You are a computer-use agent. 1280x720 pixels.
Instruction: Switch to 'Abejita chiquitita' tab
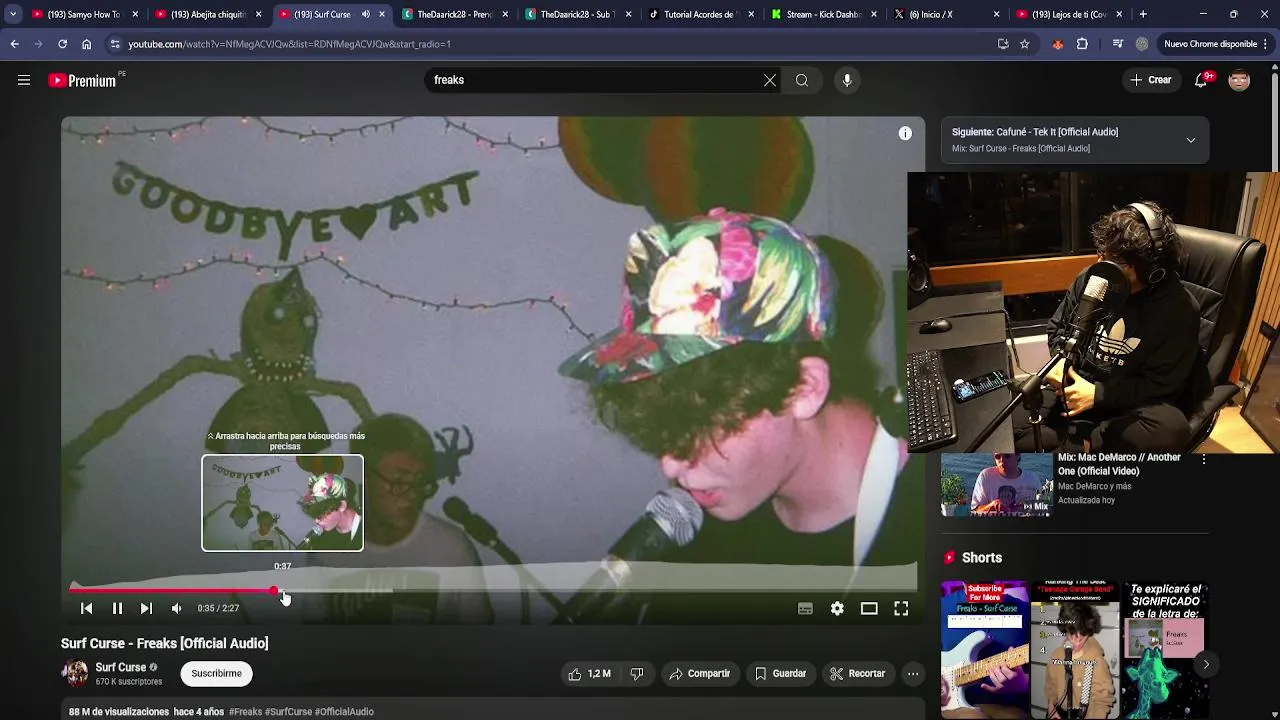(207, 14)
